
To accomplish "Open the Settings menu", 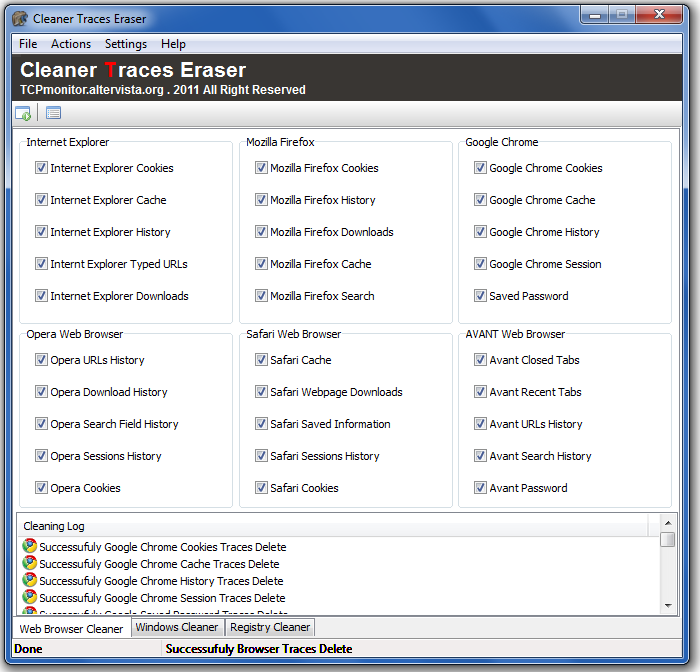I will point(126,44).
